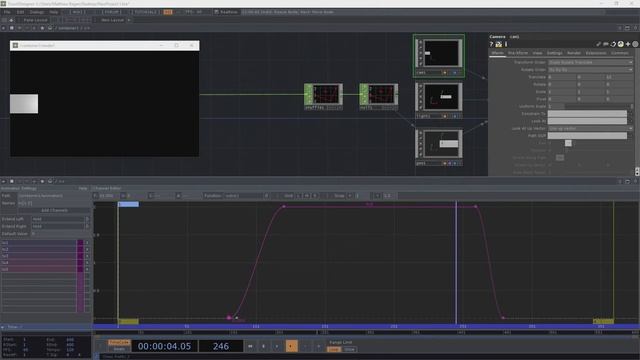The width and height of the screenshot is (640, 360).
Task: Toggle the bottom left-side flag on geo1
Action: 420,155
